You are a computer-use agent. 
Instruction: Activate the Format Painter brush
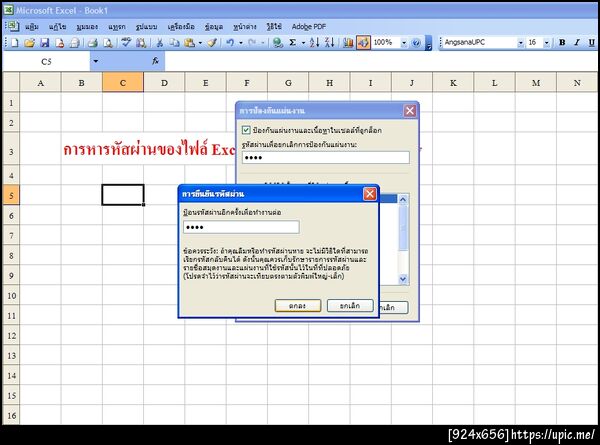click(x=212, y=42)
